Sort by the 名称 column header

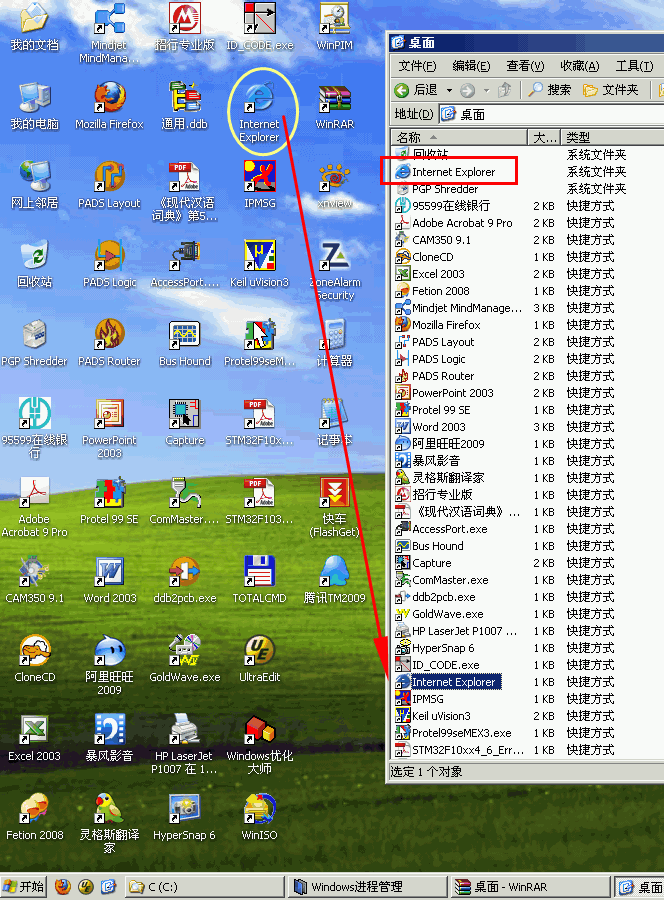[459, 137]
